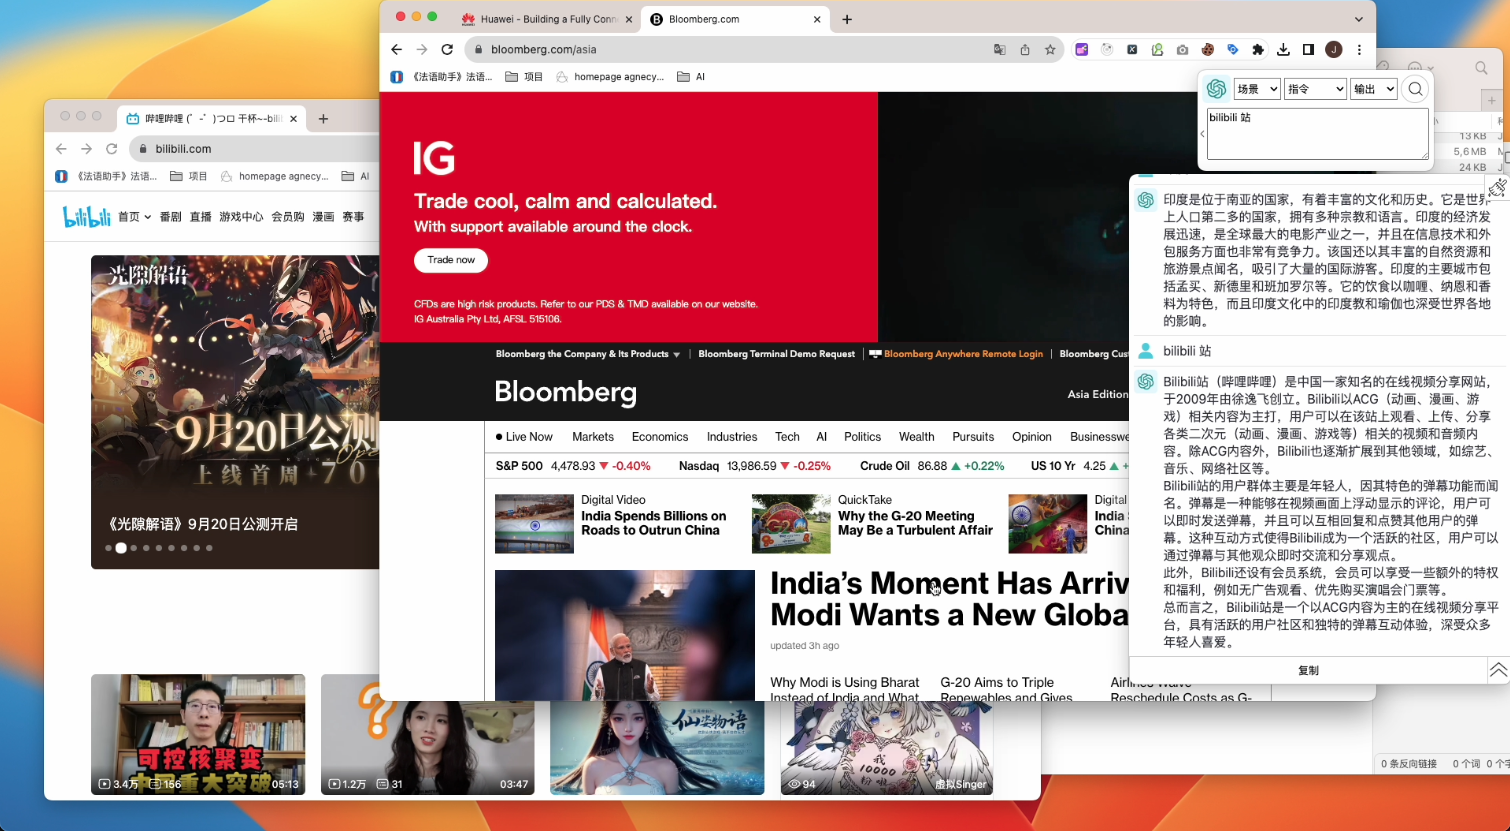
Task: Click the camera screenshot extension icon
Action: [x=1183, y=49]
